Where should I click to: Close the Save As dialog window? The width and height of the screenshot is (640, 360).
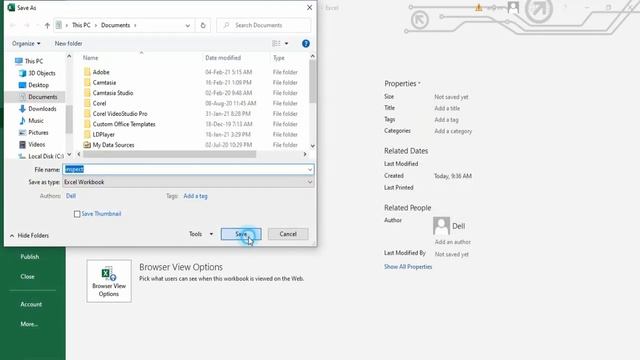pyautogui.click(x=309, y=8)
